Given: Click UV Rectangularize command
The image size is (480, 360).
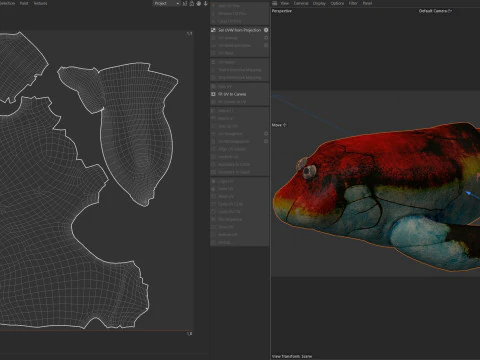Looking at the screenshot, I should click(230, 141).
